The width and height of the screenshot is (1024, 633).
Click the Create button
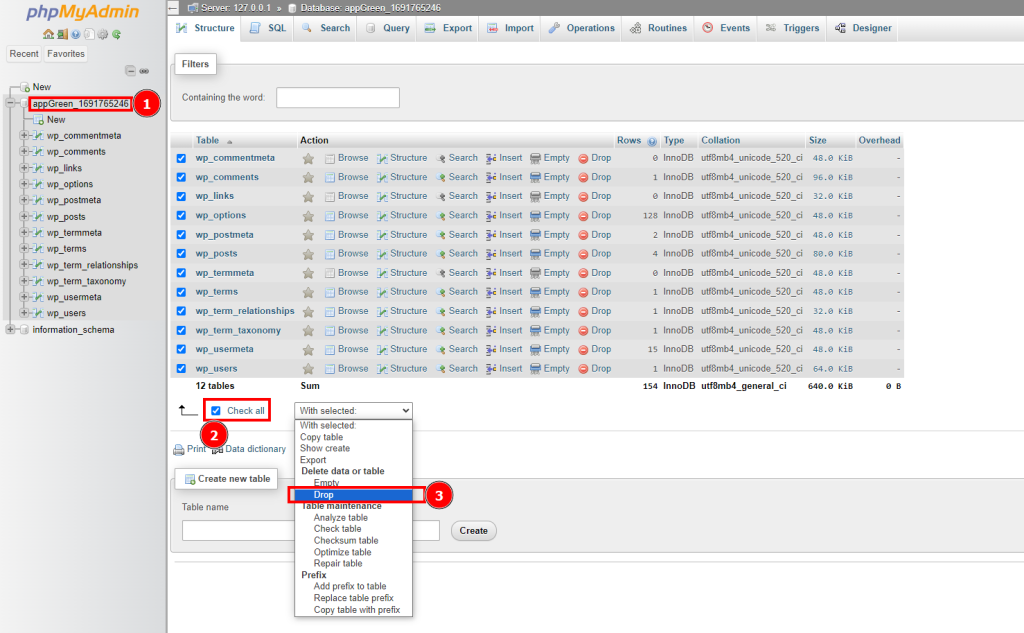tap(473, 530)
